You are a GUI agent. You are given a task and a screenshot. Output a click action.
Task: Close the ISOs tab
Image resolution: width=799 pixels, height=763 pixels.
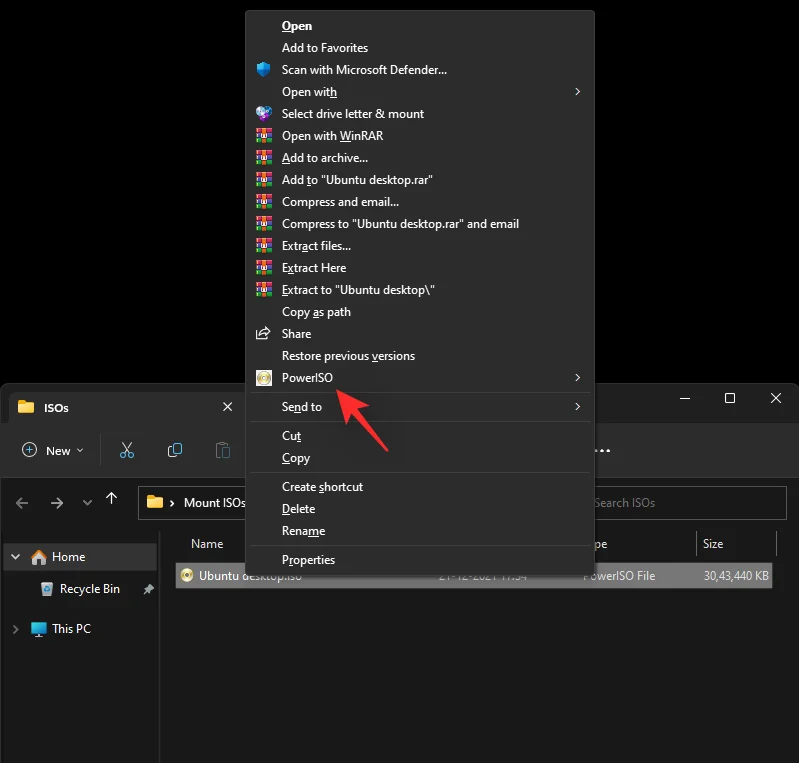[x=228, y=407]
